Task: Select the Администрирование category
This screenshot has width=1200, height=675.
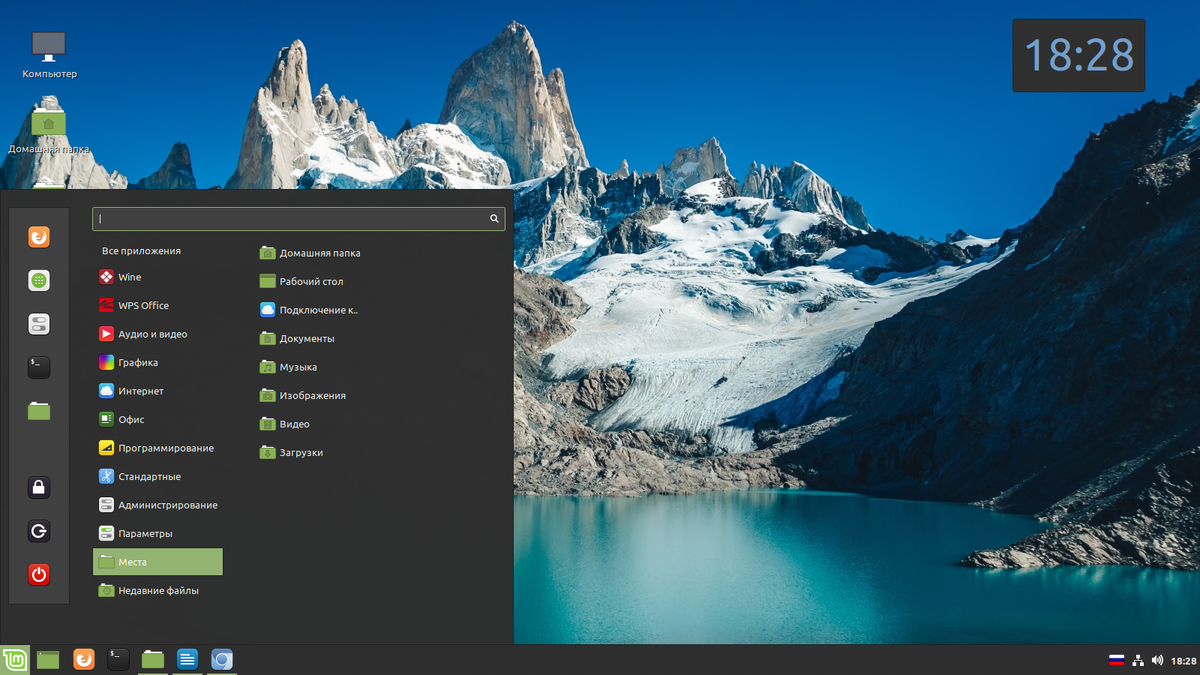Action: (158, 505)
